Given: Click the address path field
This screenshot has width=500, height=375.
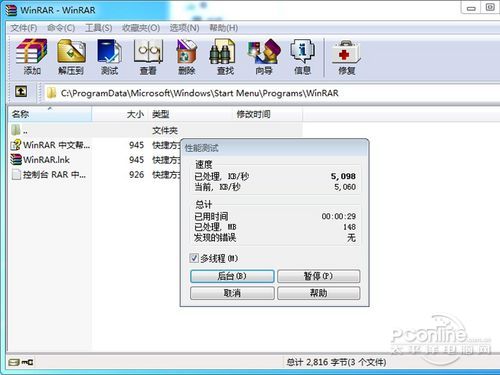Looking at the screenshot, I should (272, 93).
